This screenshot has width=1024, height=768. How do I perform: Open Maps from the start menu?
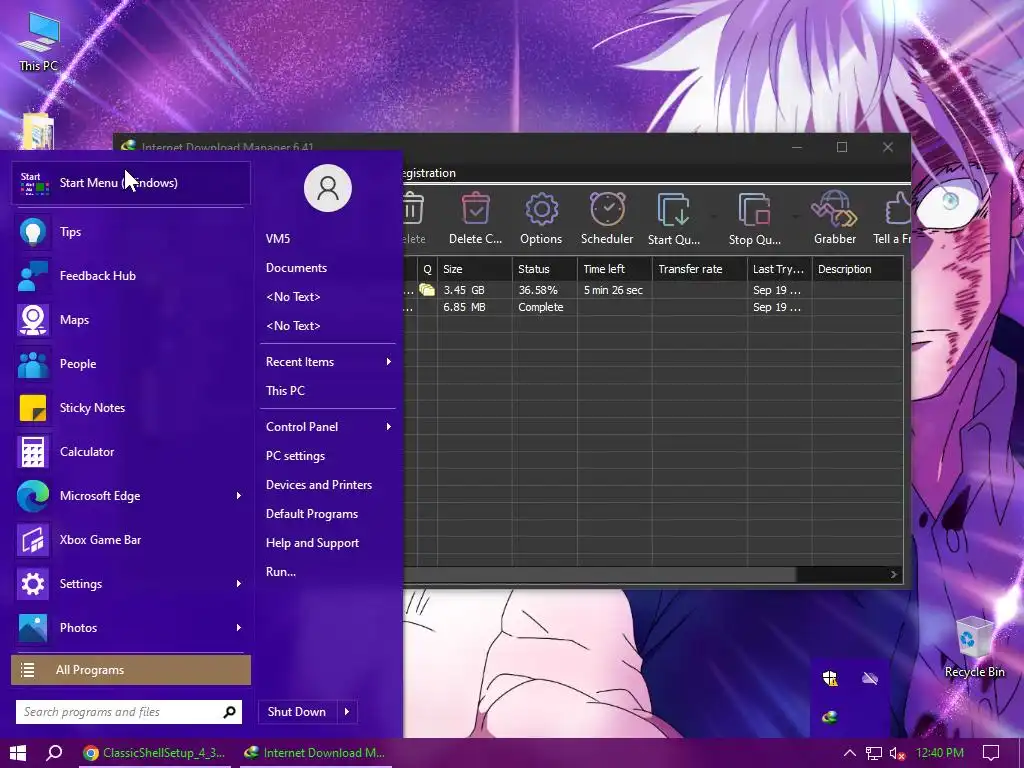[x=131, y=320]
